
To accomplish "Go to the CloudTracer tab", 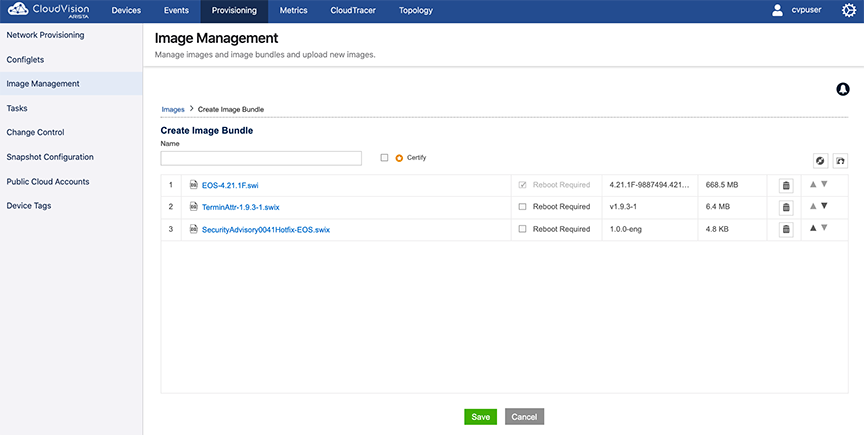I will pos(353,10).
